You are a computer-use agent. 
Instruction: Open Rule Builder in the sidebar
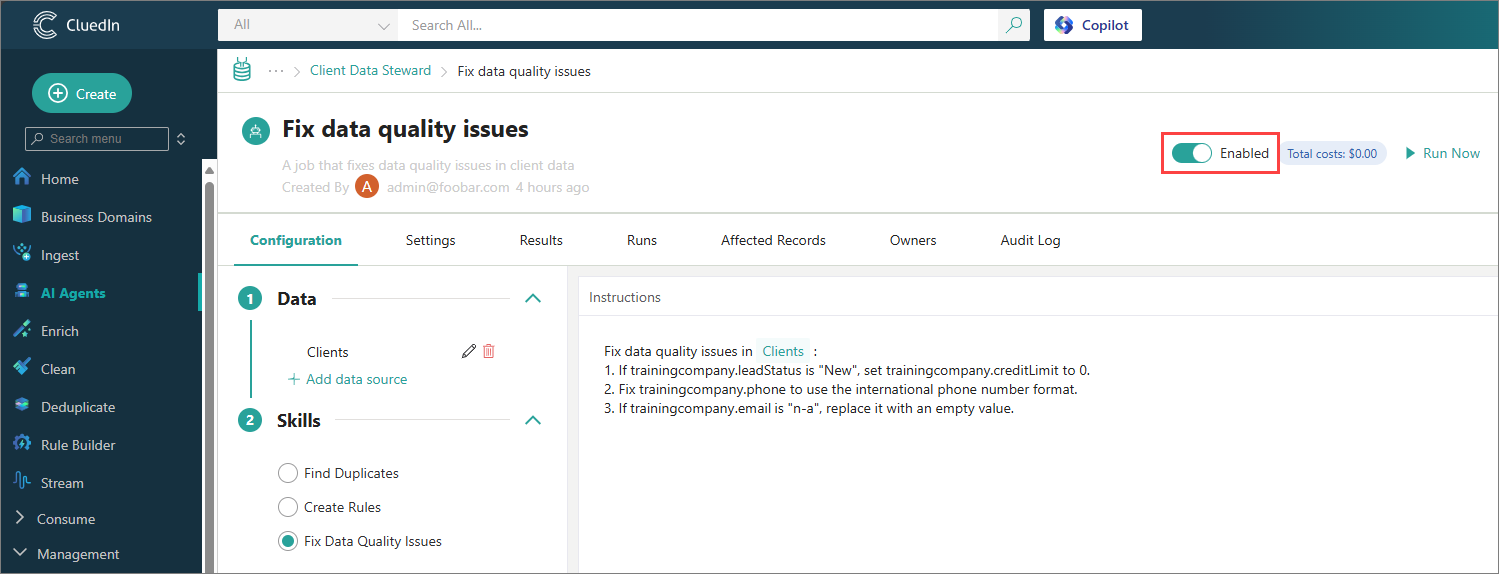click(77, 445)
